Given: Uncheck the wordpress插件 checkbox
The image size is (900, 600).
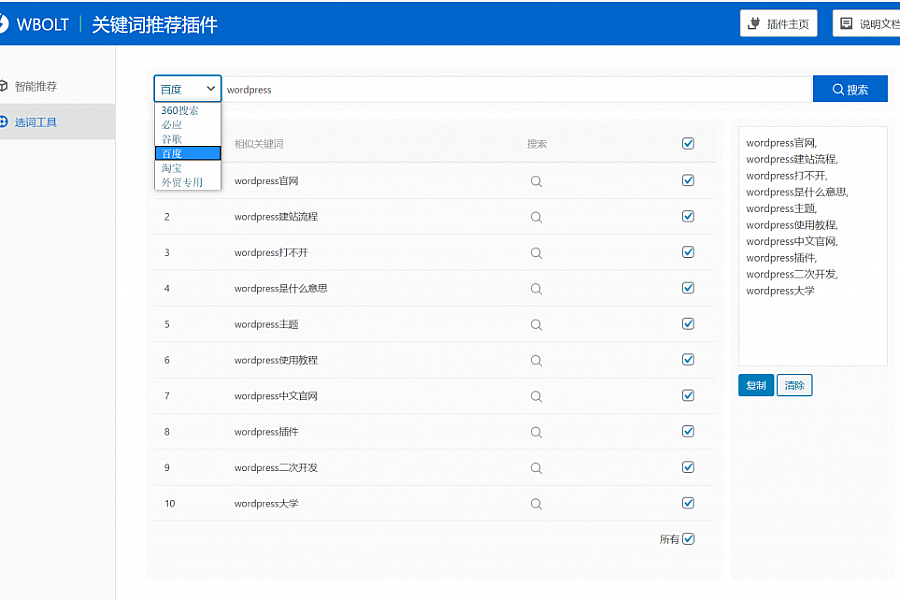Looking at the screenshot, I should point(688,431).
